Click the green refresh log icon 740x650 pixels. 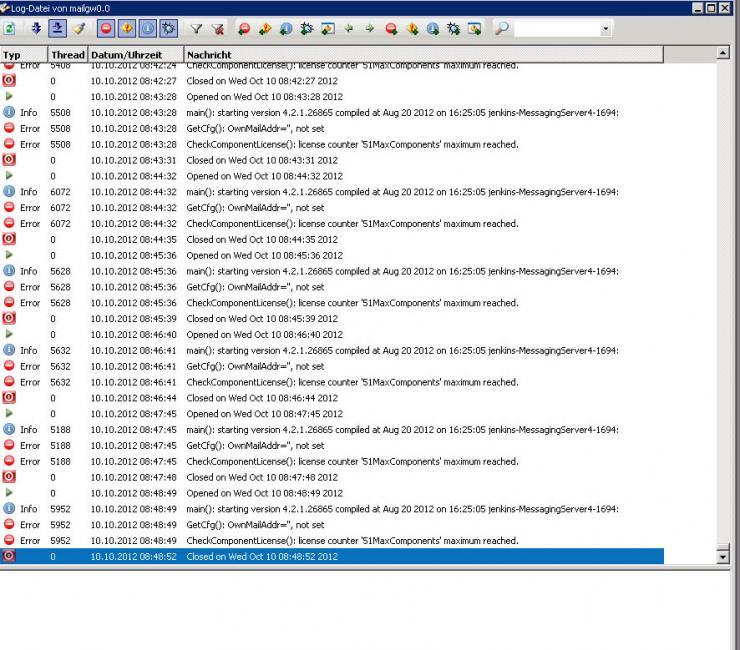point(9,29)
